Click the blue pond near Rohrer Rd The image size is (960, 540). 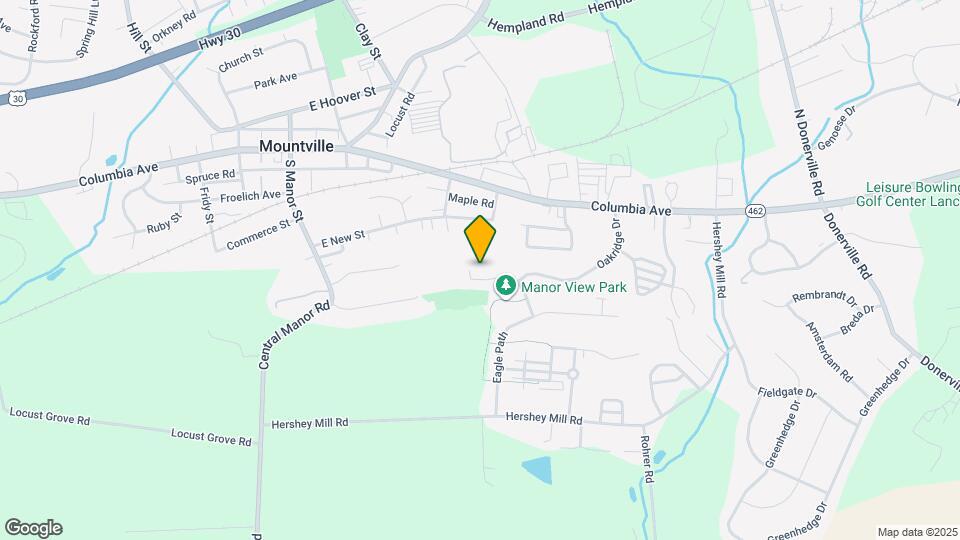(538, 470)
